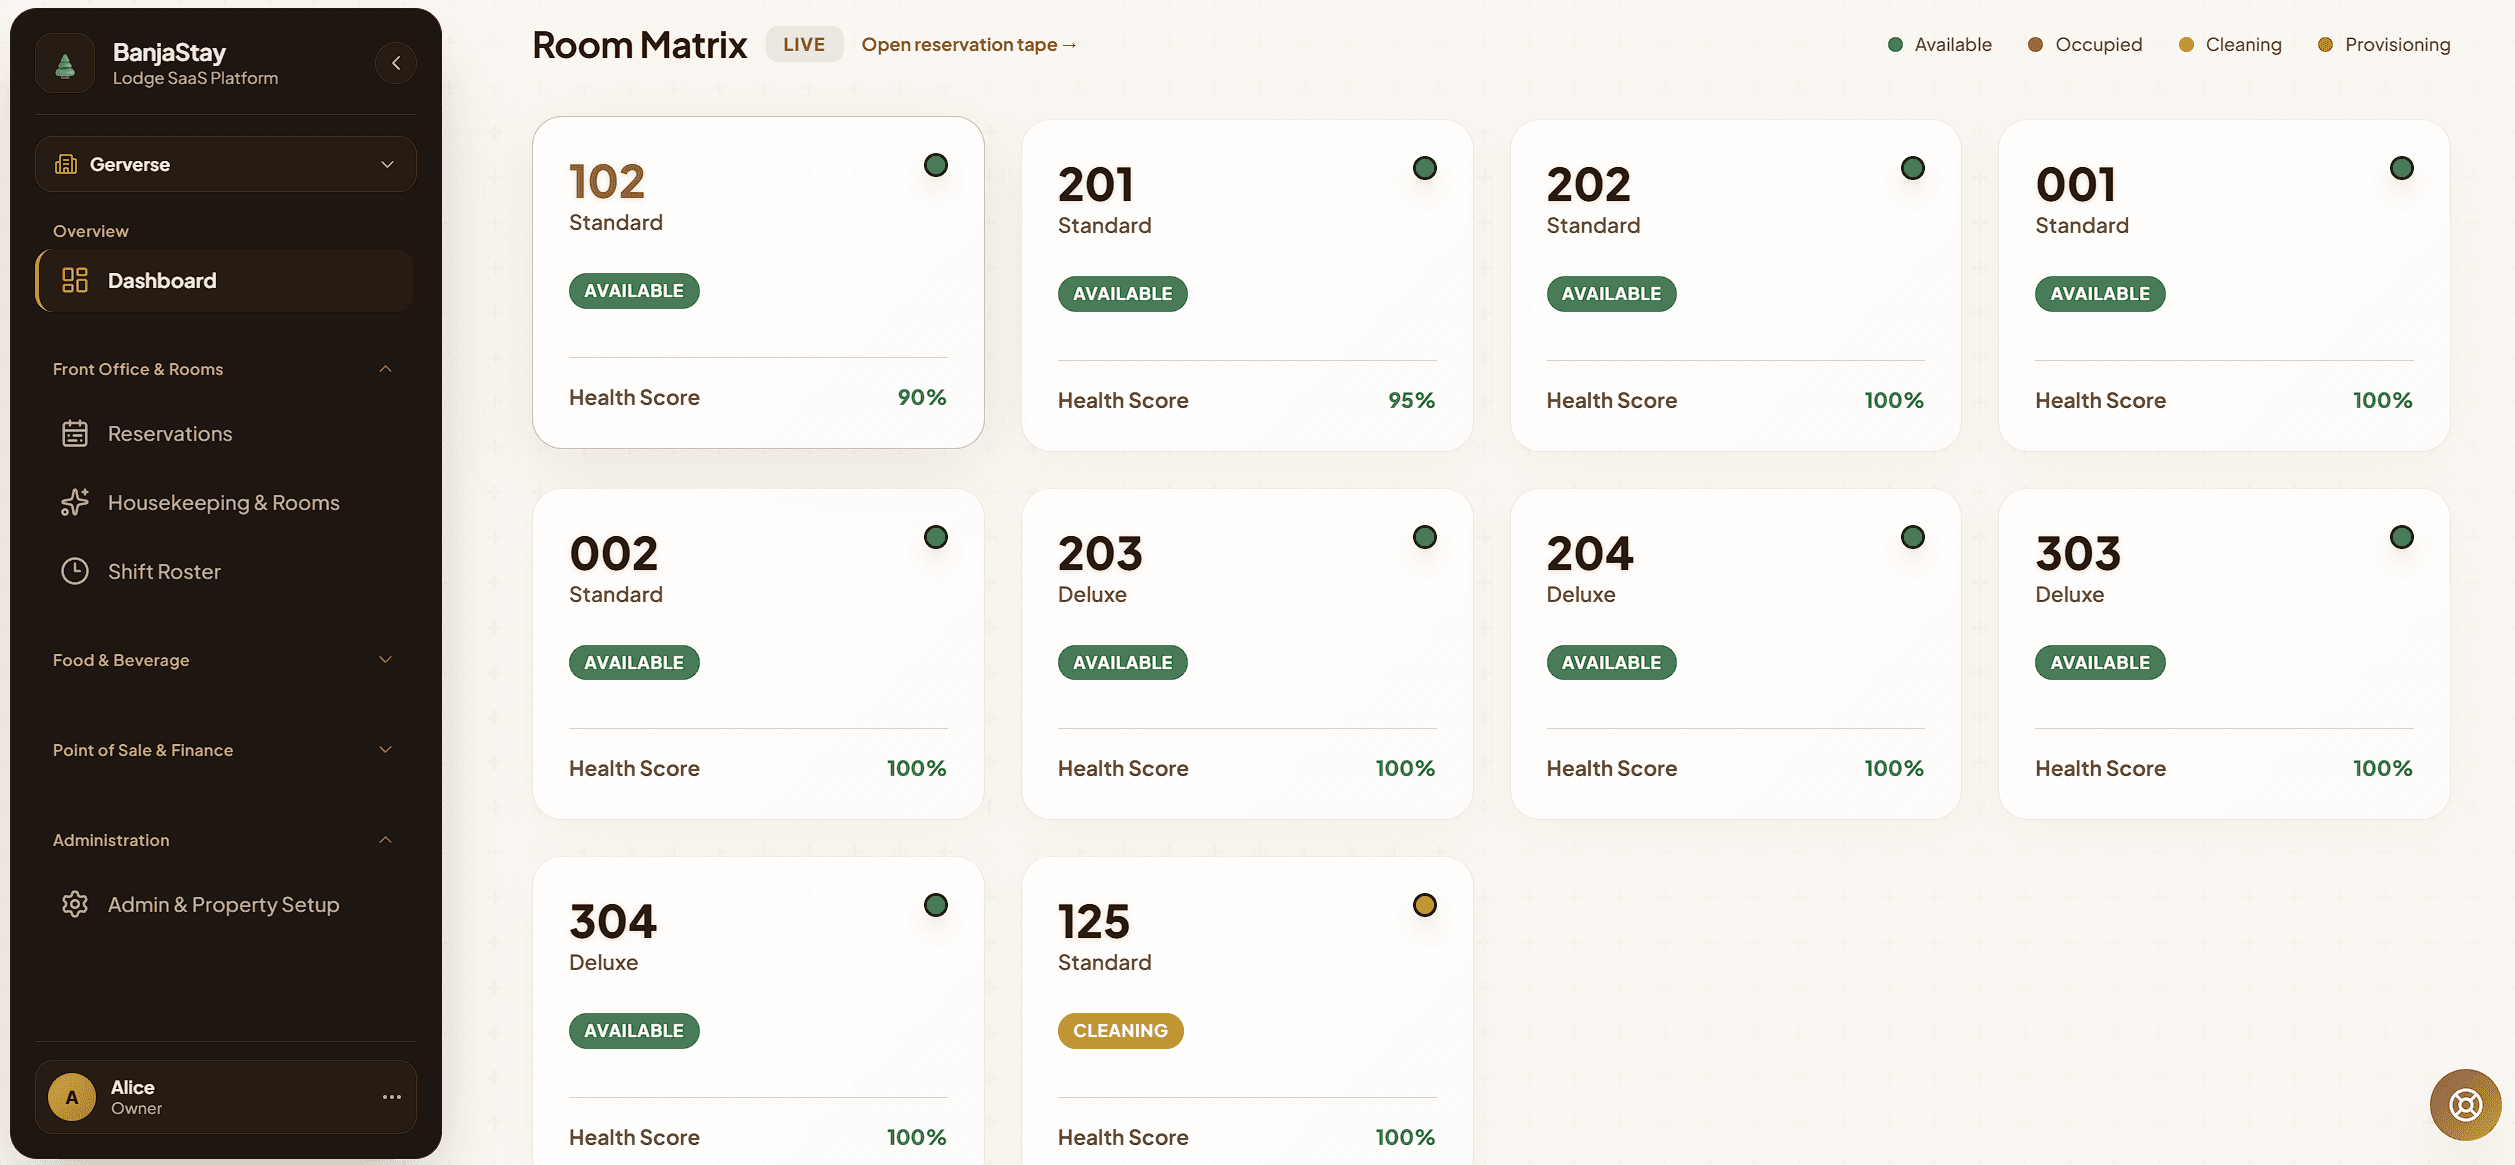Collapse the sidebar with the back chevron
The height and width of the screenshot is (1165, 2515).
(396, 63)
